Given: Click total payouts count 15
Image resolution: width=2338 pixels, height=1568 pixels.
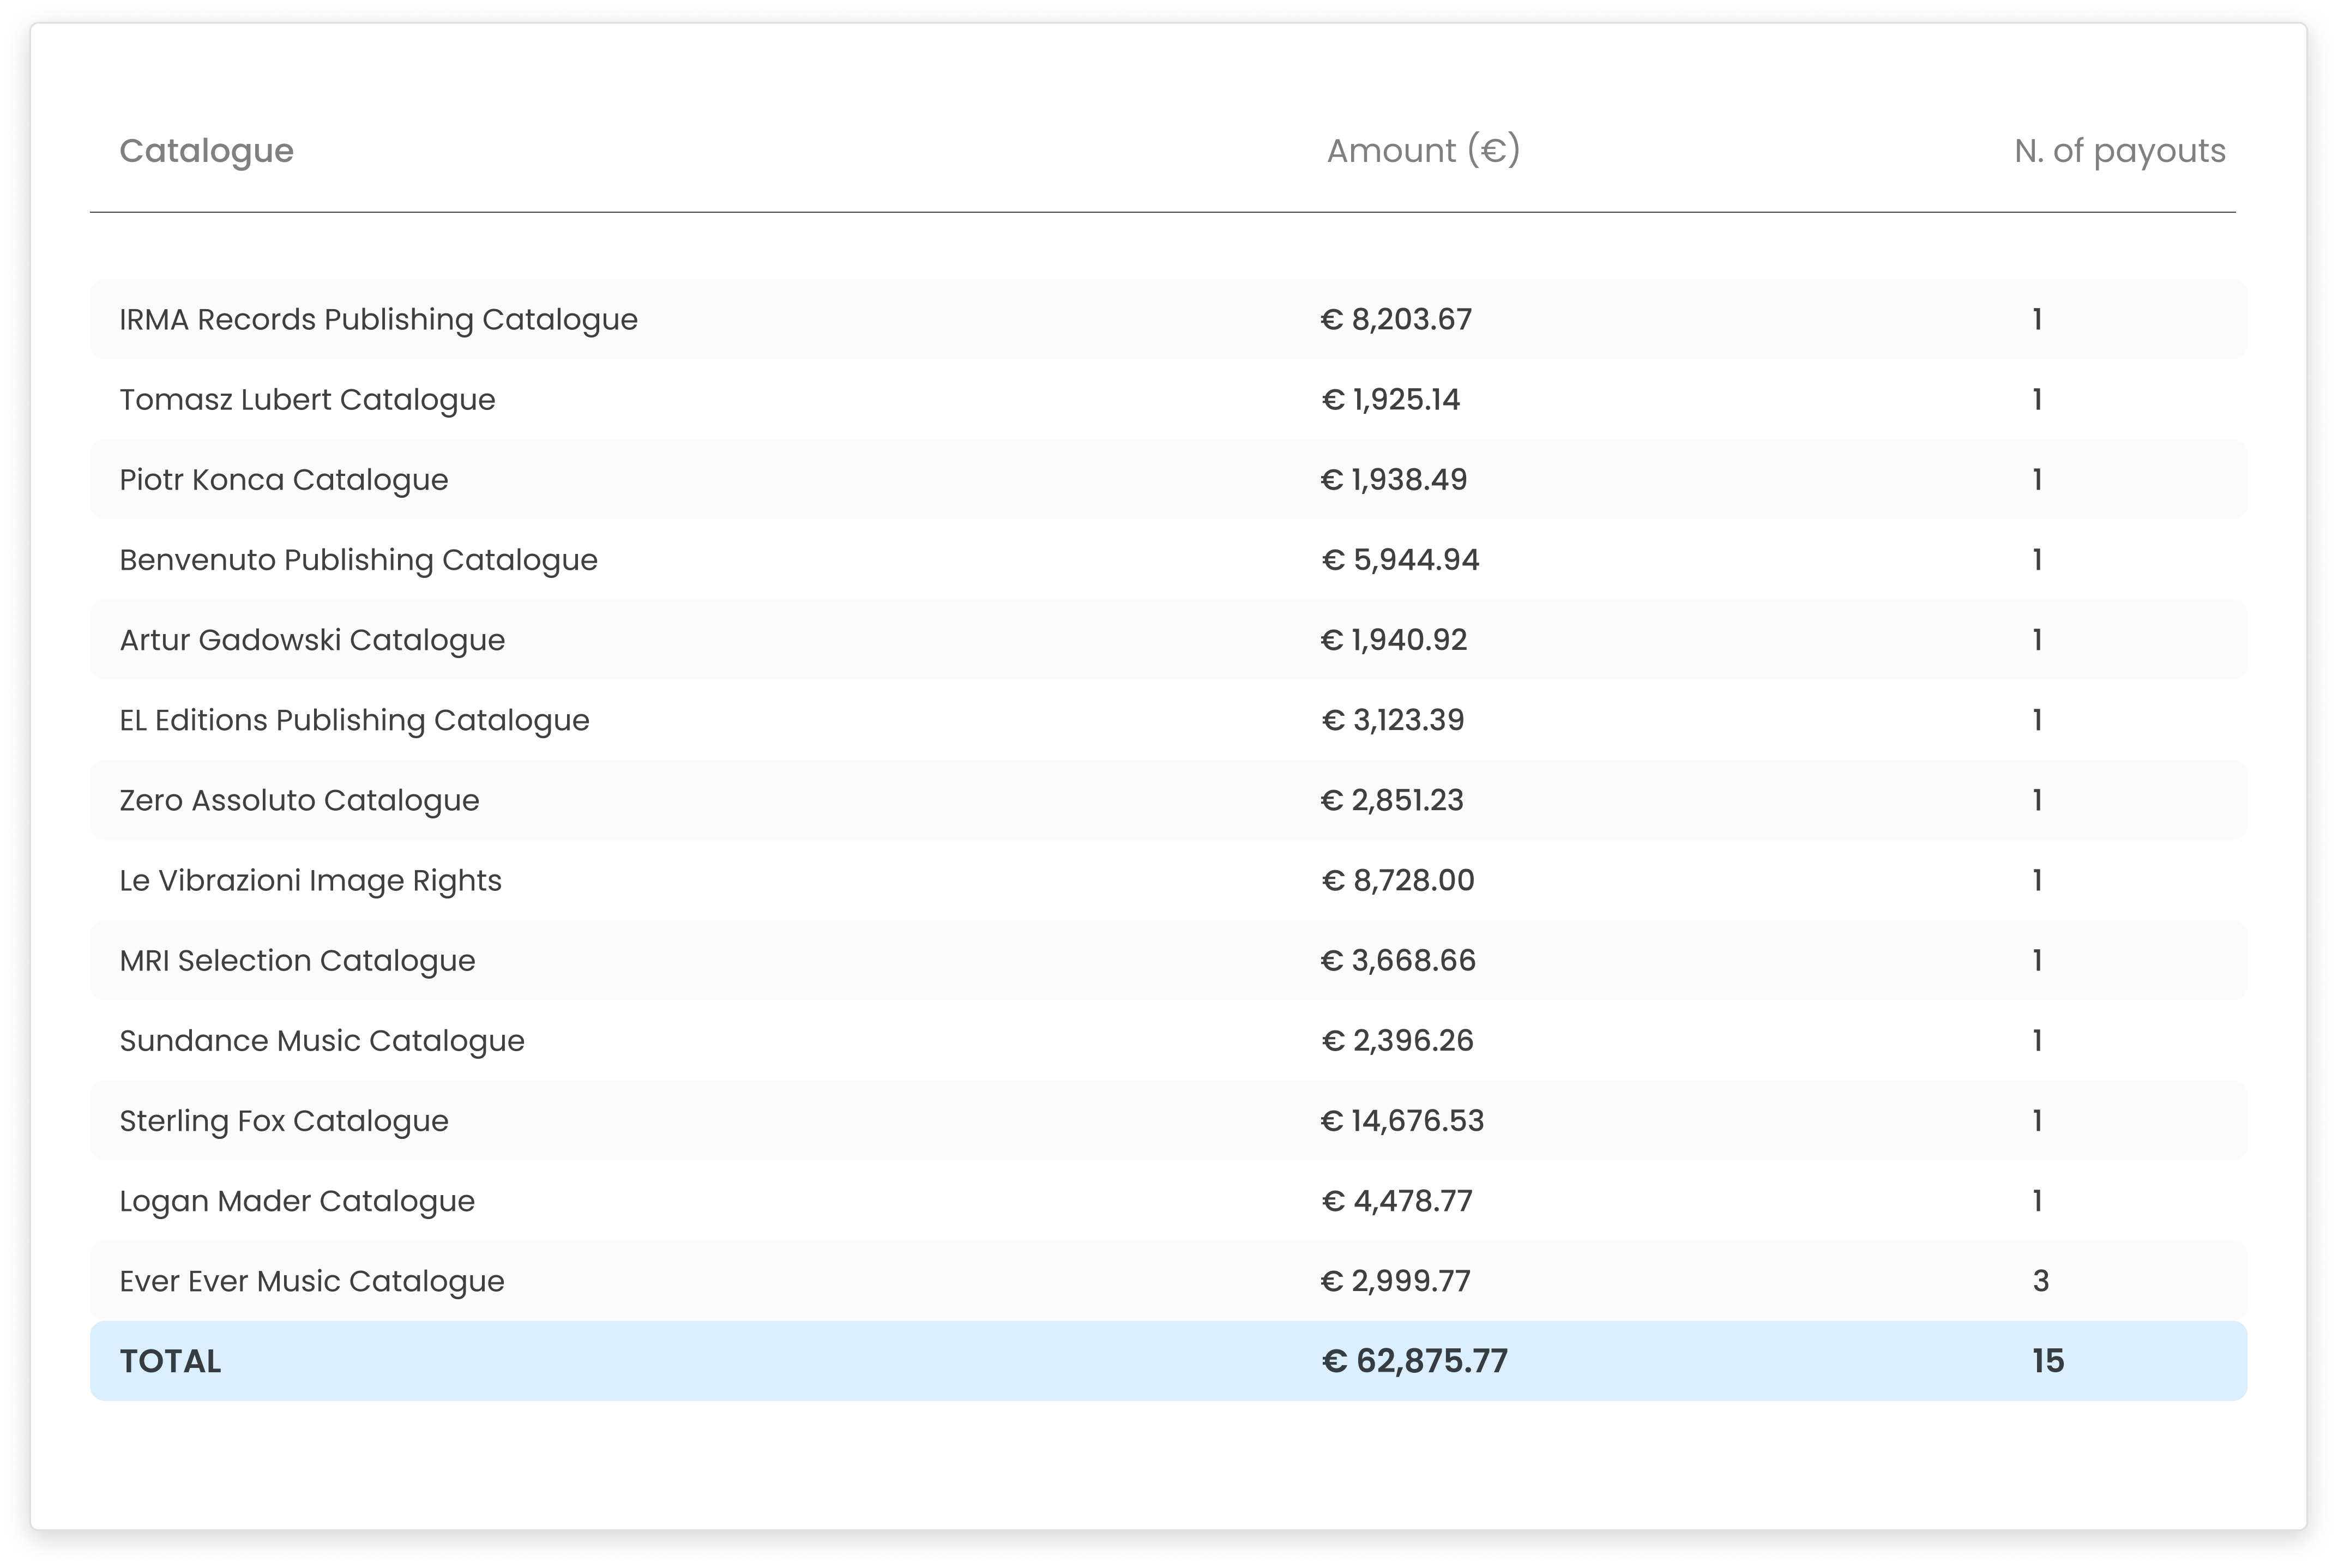Looking at the screenshot, I should pos(2048,1361).
